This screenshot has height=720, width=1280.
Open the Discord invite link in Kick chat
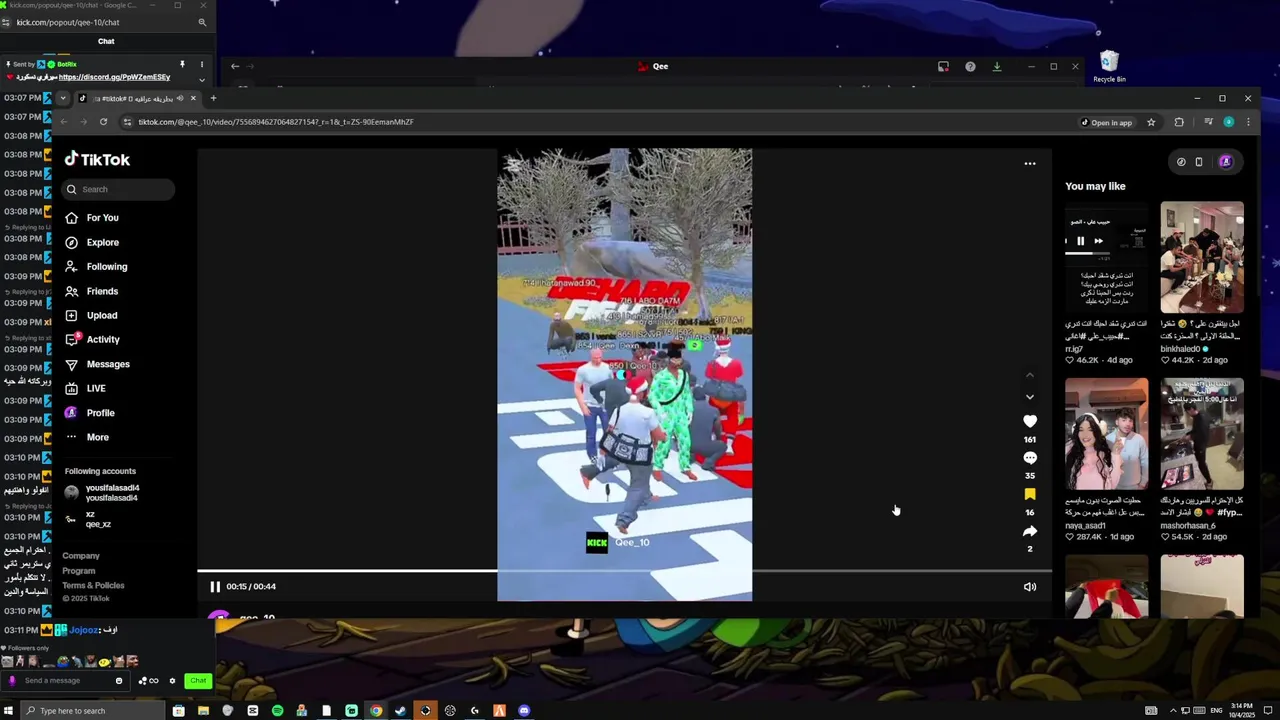[x=114, y=77]
